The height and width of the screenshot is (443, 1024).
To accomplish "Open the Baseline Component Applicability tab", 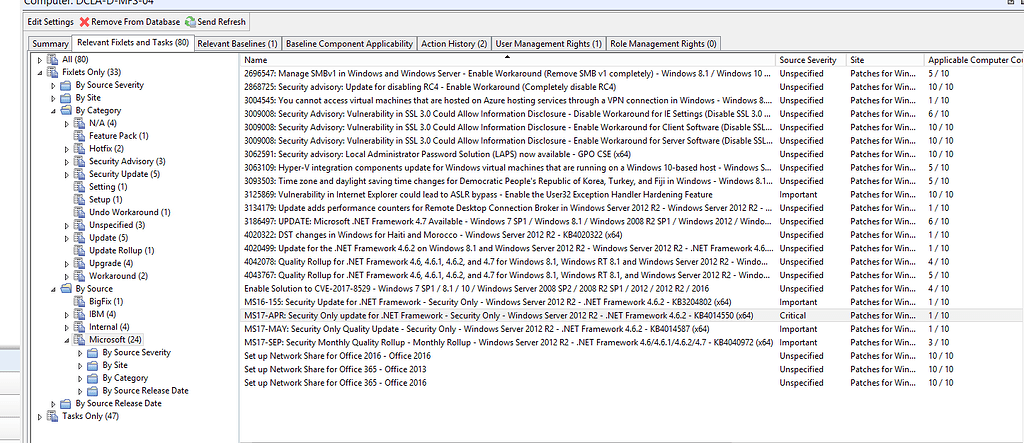I will tap(349, 44).
